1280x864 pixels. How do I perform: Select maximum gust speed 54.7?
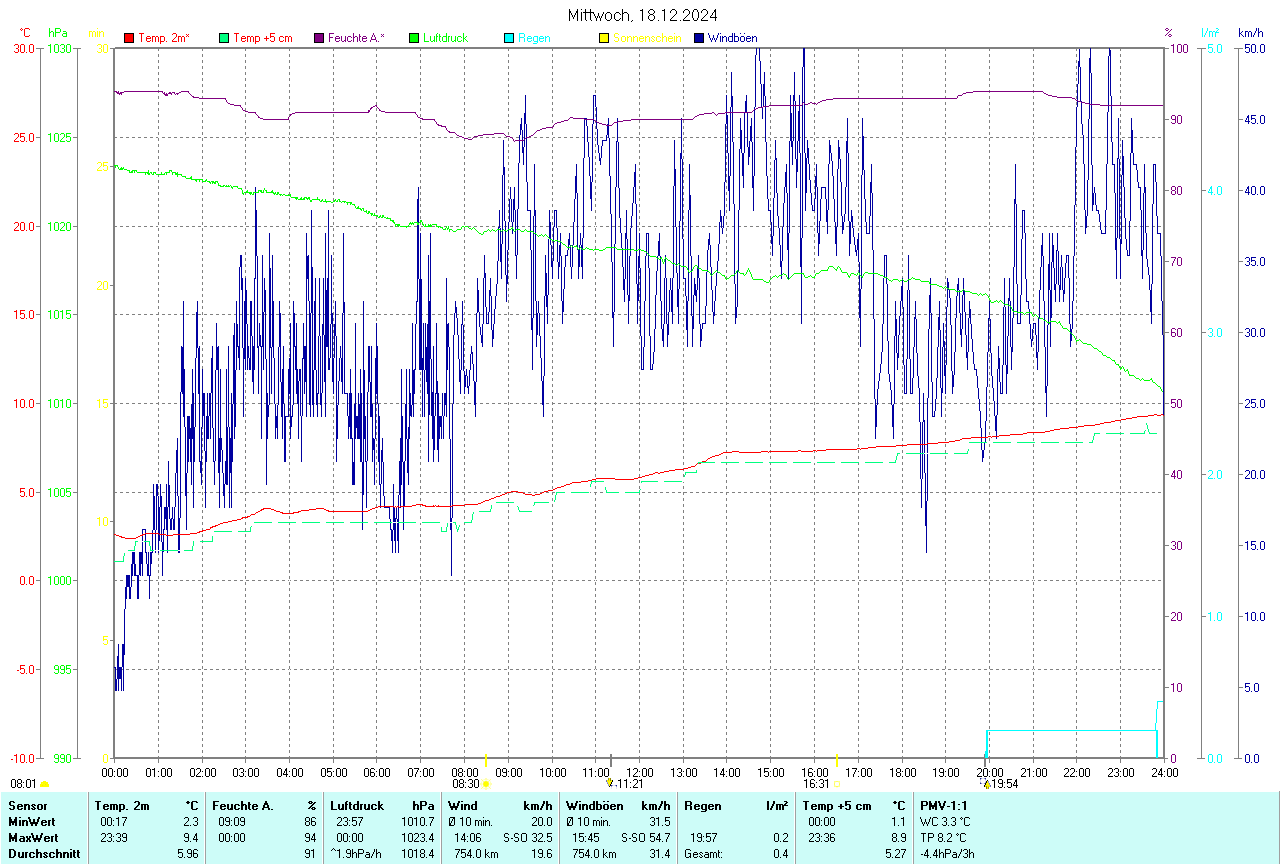pyautogui.click(x=660, y=837)
